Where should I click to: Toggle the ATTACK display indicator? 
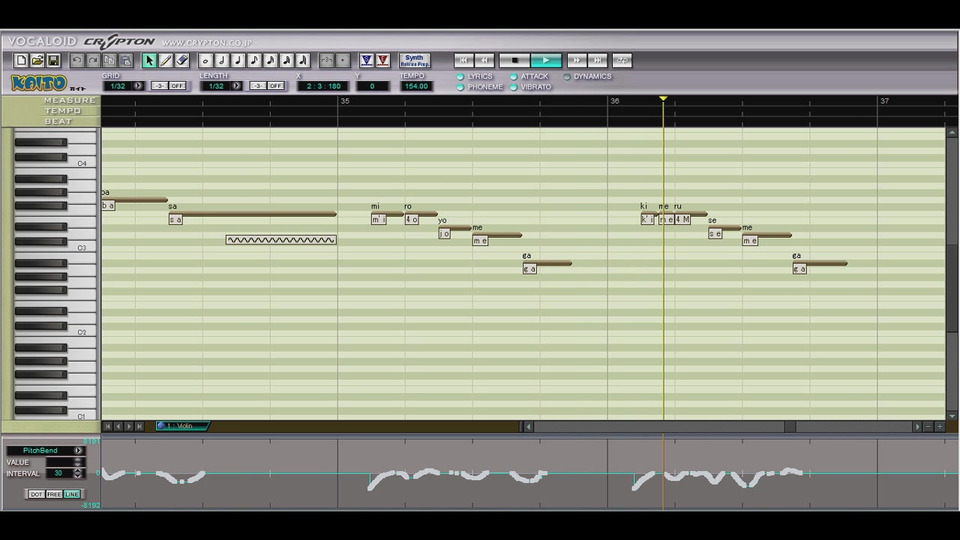(x=514, y=77)
